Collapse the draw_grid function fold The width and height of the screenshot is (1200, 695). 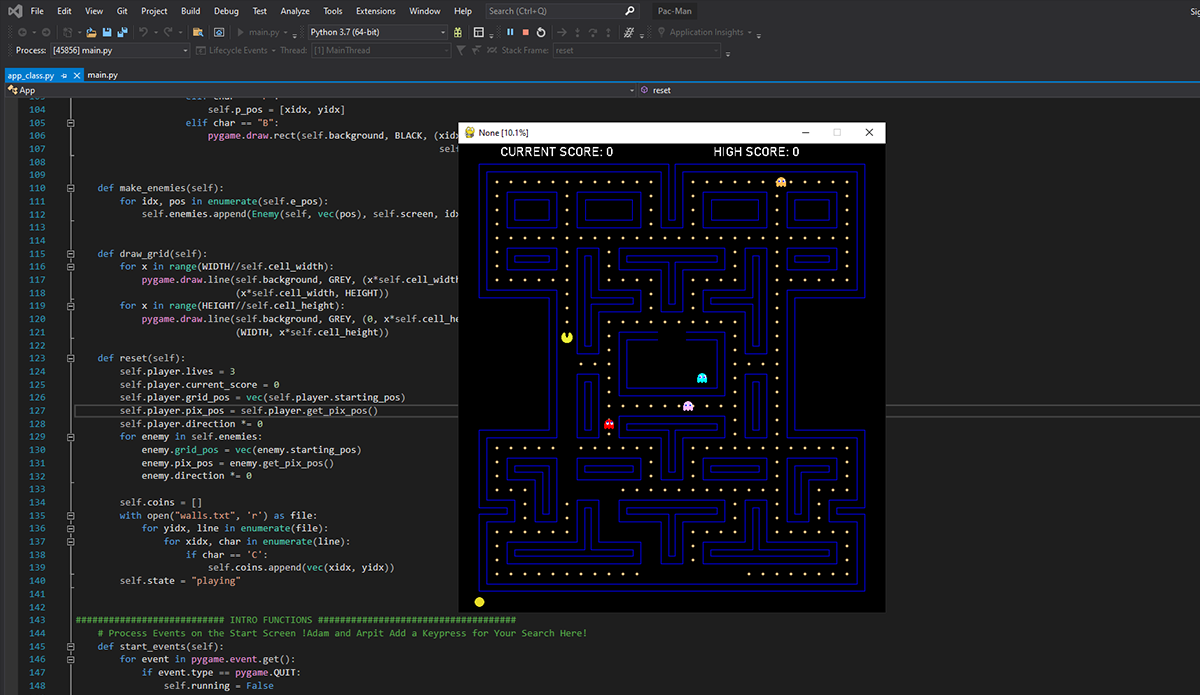tap(70, 254)
